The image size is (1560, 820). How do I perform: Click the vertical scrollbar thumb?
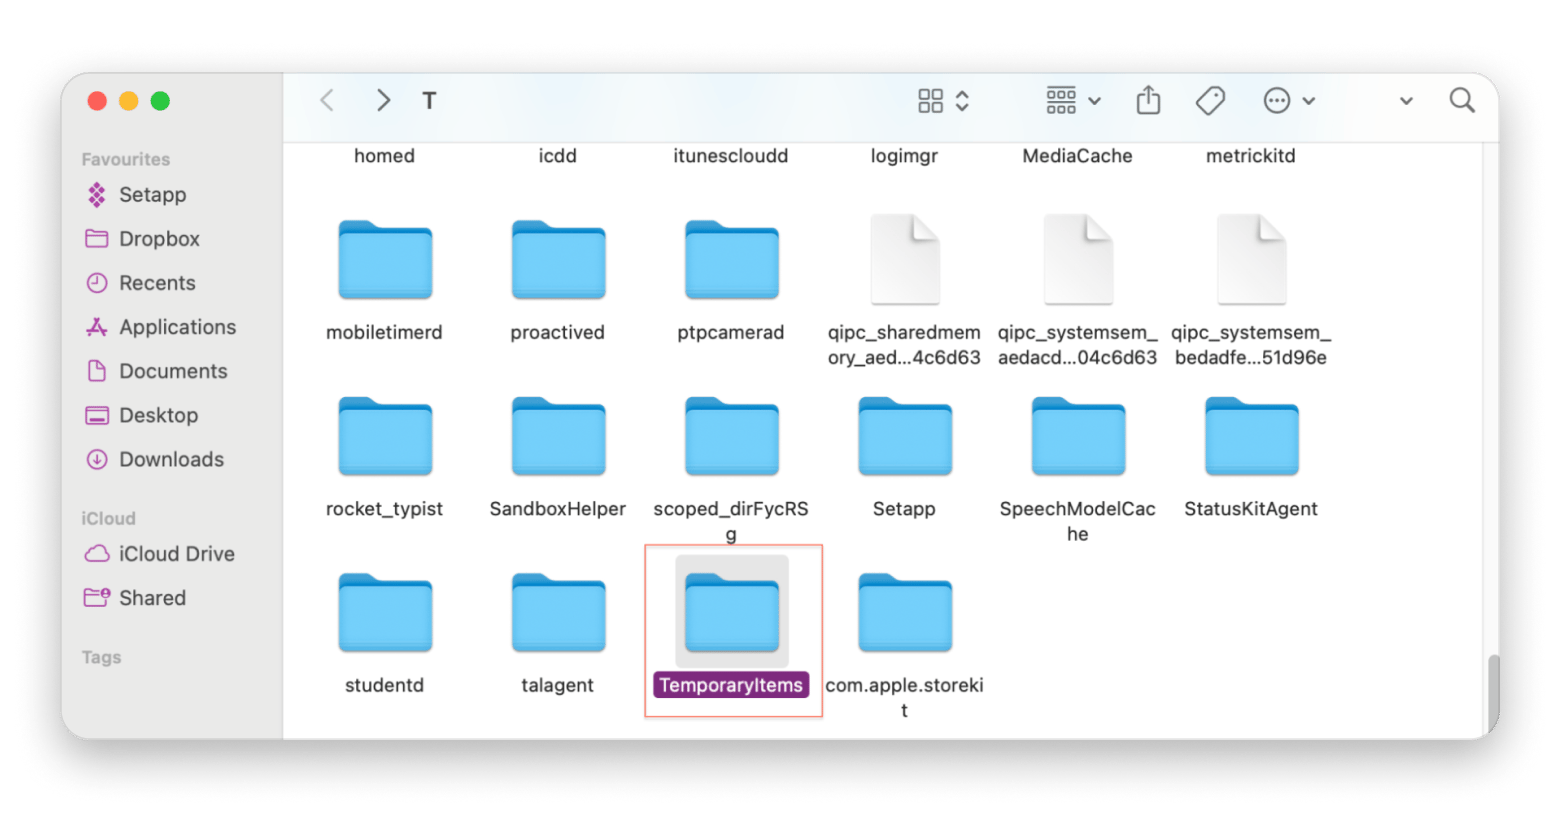click(x=1492, y=693)
